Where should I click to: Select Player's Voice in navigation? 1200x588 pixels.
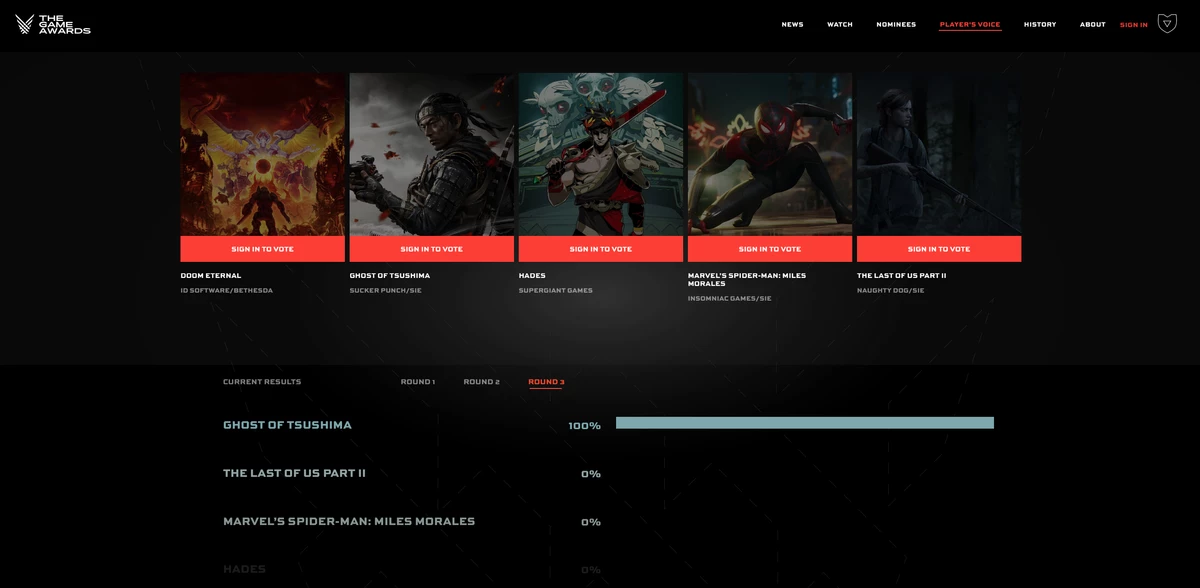(970, 24)
